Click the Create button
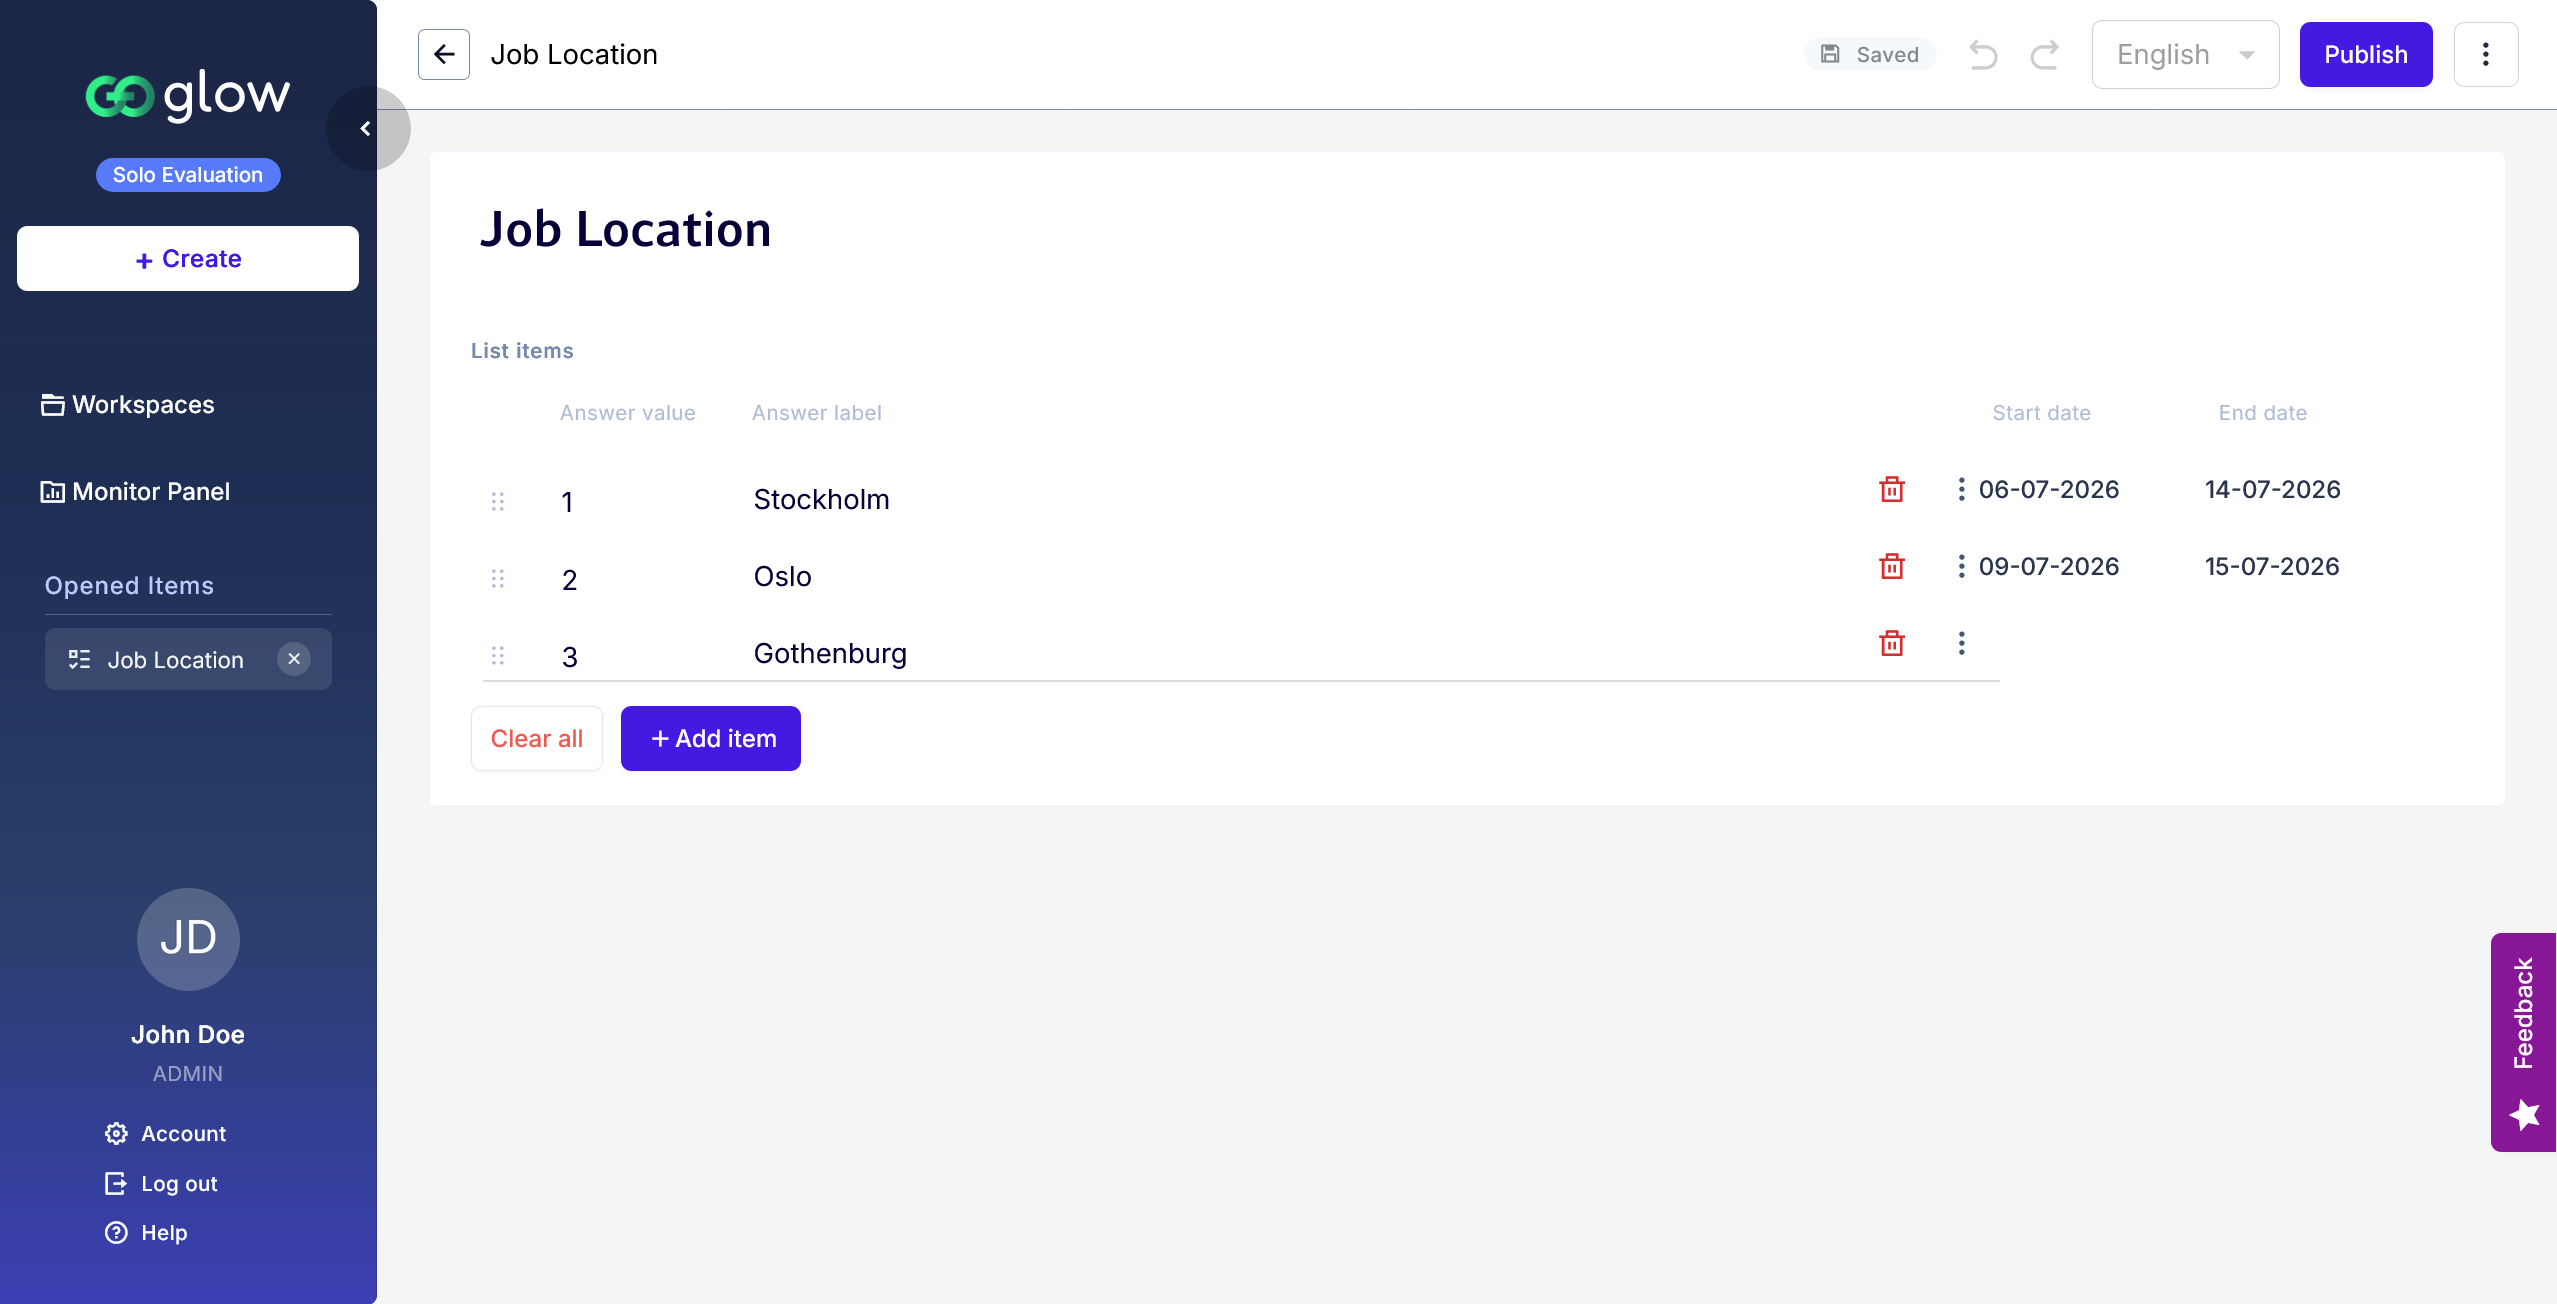 188,259
